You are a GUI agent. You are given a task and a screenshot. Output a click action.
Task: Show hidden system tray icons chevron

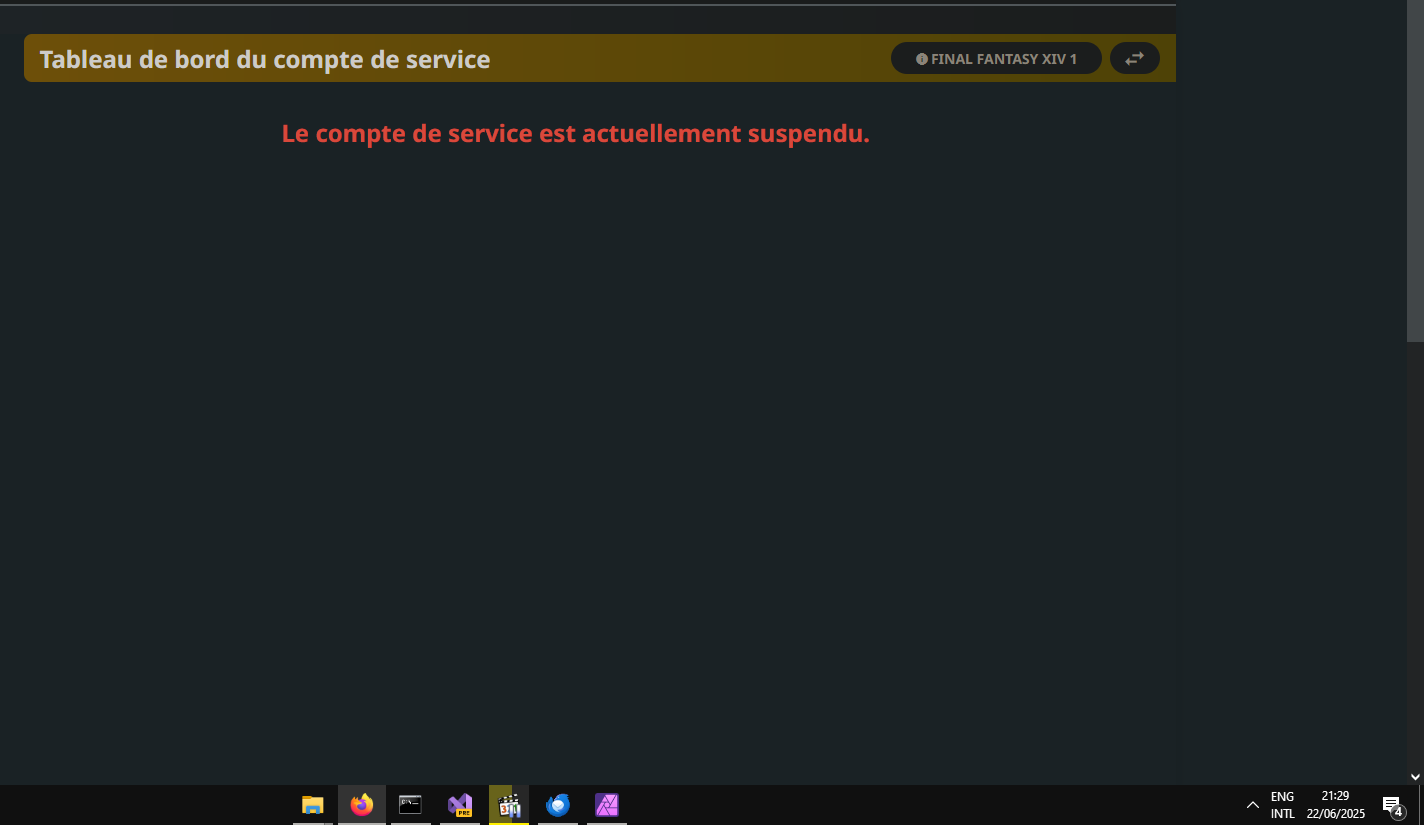point(1252,805)
